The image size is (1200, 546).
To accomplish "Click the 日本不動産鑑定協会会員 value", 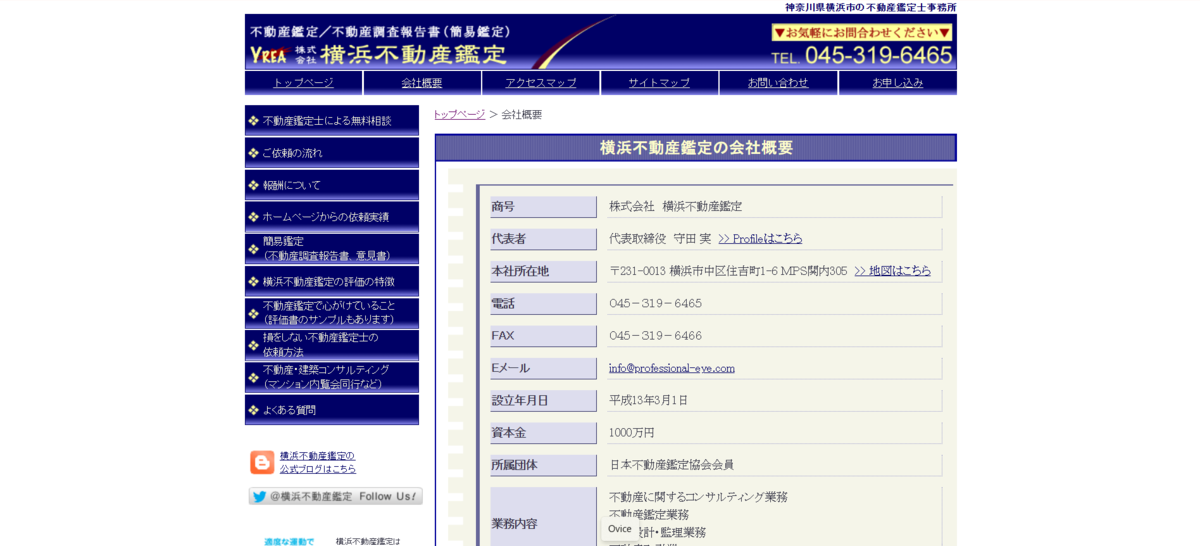I will [672, 465].
